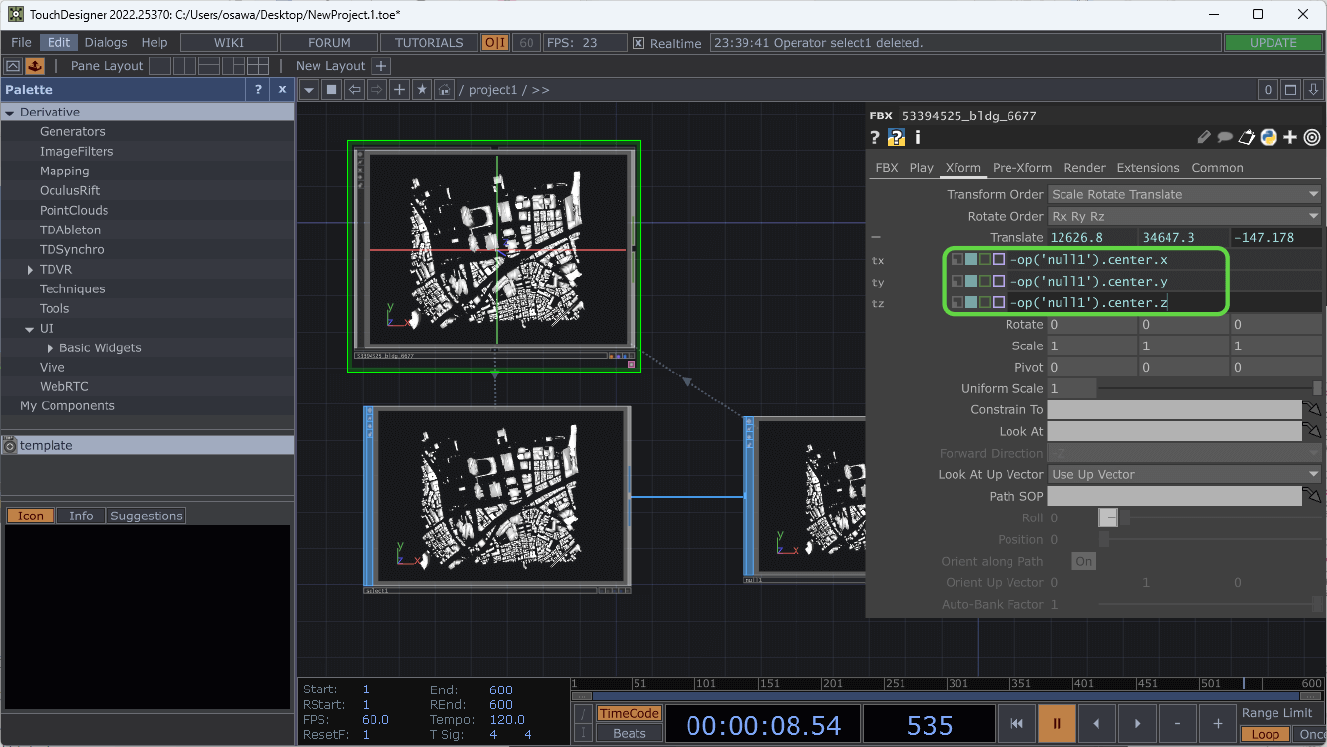Click the comment bubble icon on the FBX dialog
Viewport: 1327px width, 747px height.
tap(1225, 137)
